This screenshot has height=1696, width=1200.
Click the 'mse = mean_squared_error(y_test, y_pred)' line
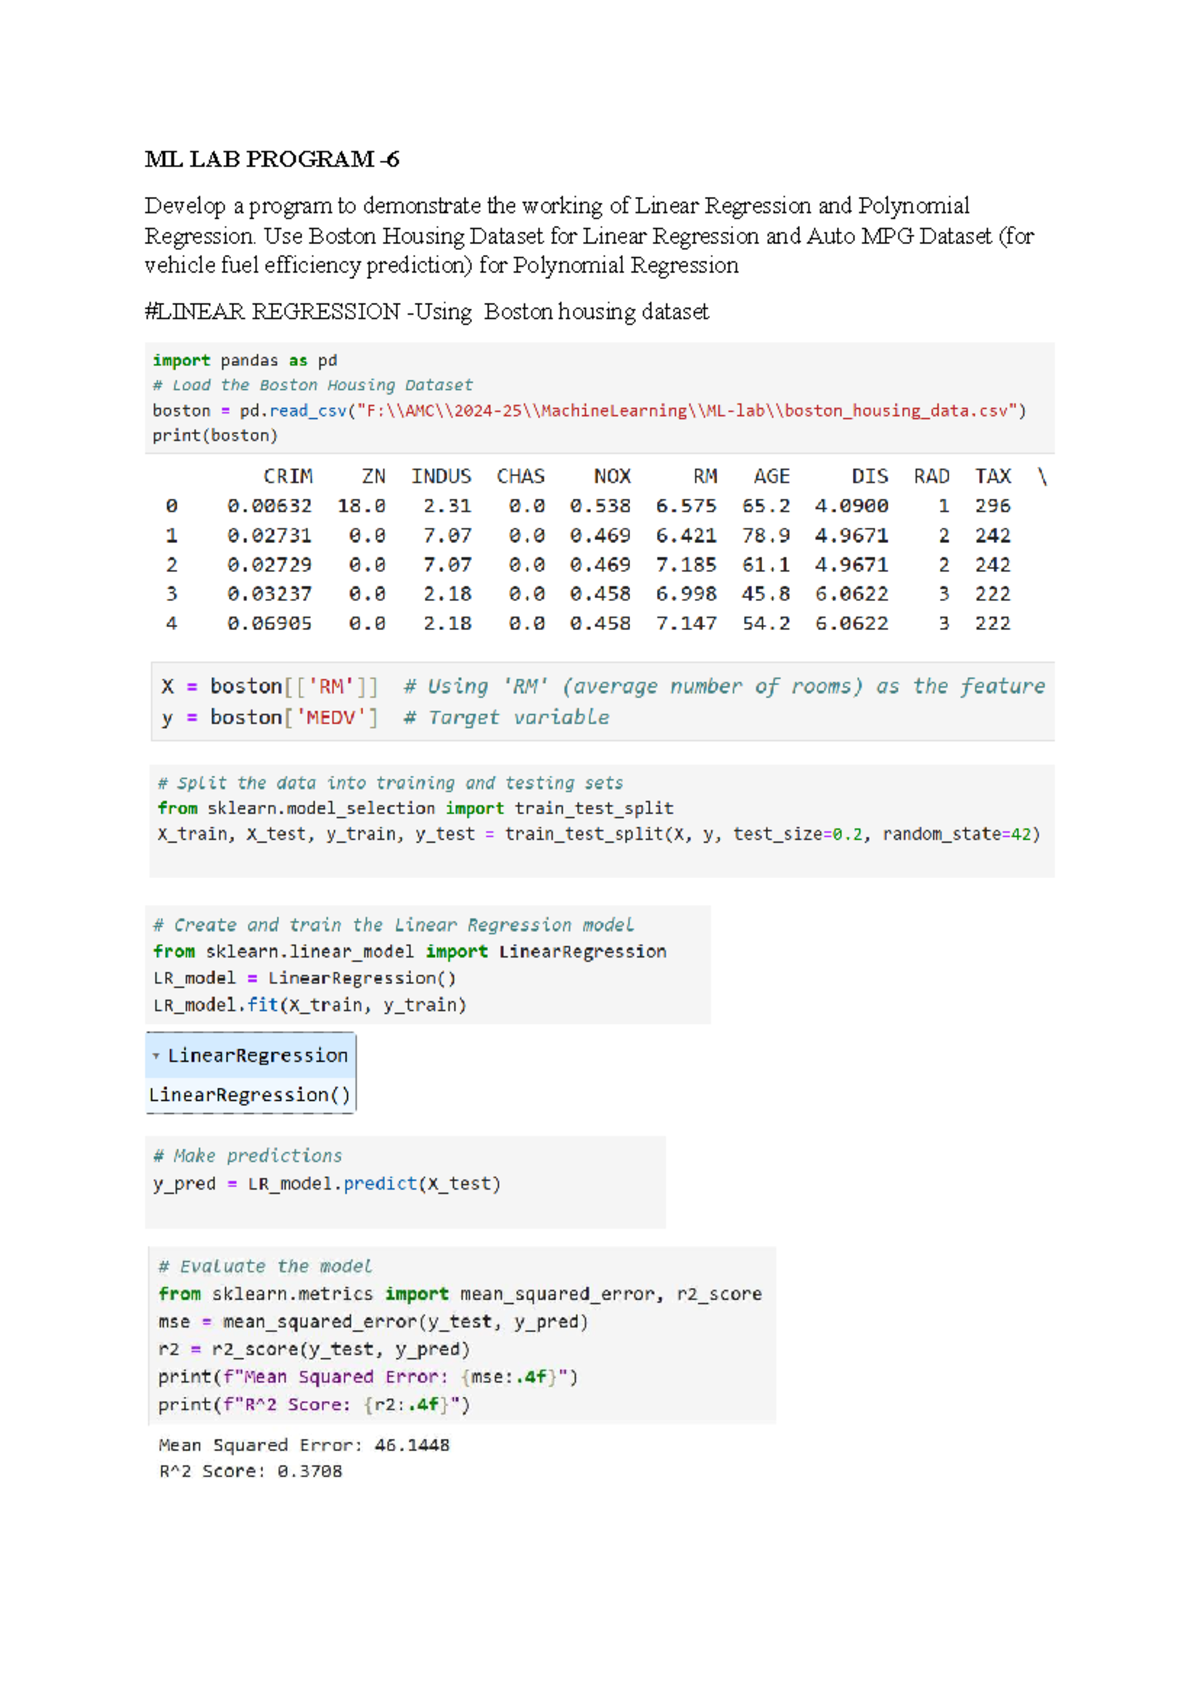tap(374, 1322)
